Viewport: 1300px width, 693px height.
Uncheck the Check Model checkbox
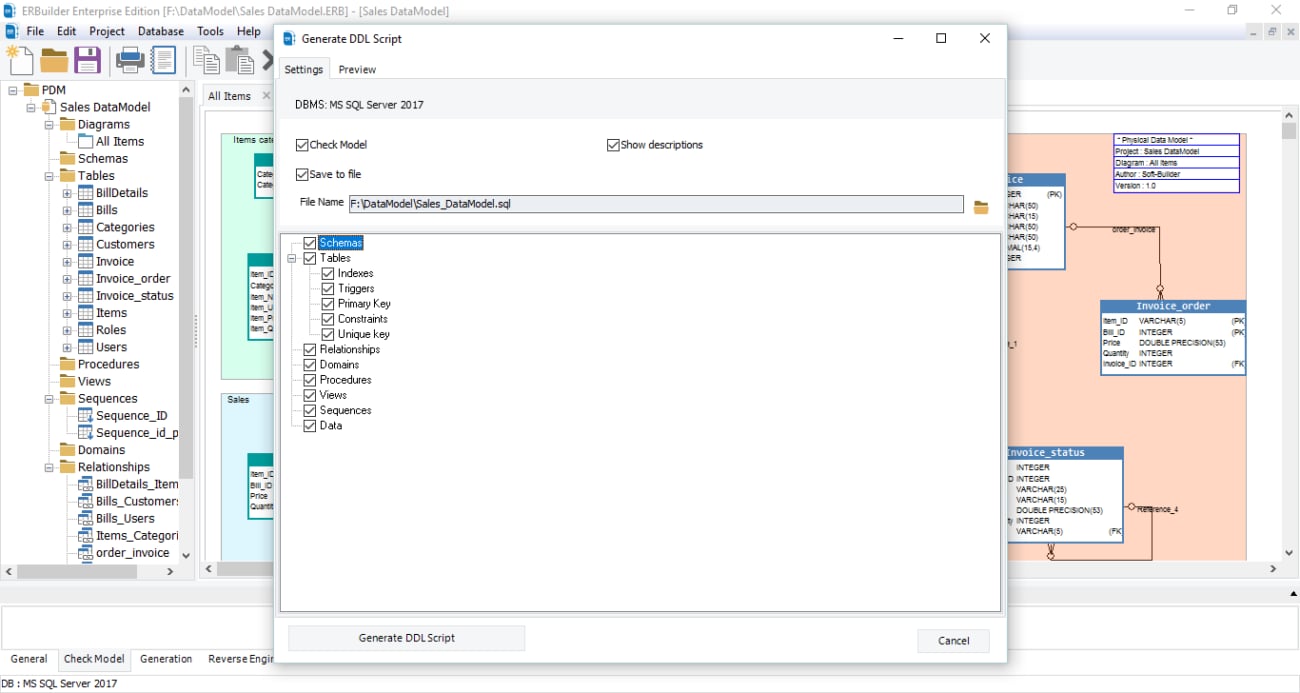pos(302,145)
